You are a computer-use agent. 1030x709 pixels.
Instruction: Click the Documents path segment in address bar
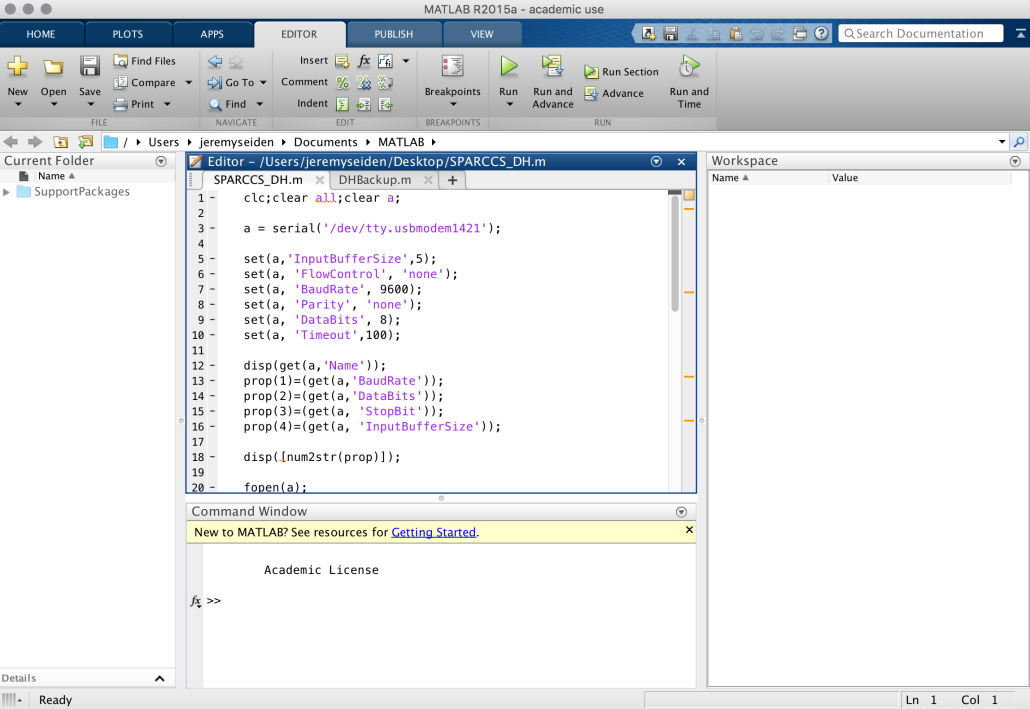[326, 142]
